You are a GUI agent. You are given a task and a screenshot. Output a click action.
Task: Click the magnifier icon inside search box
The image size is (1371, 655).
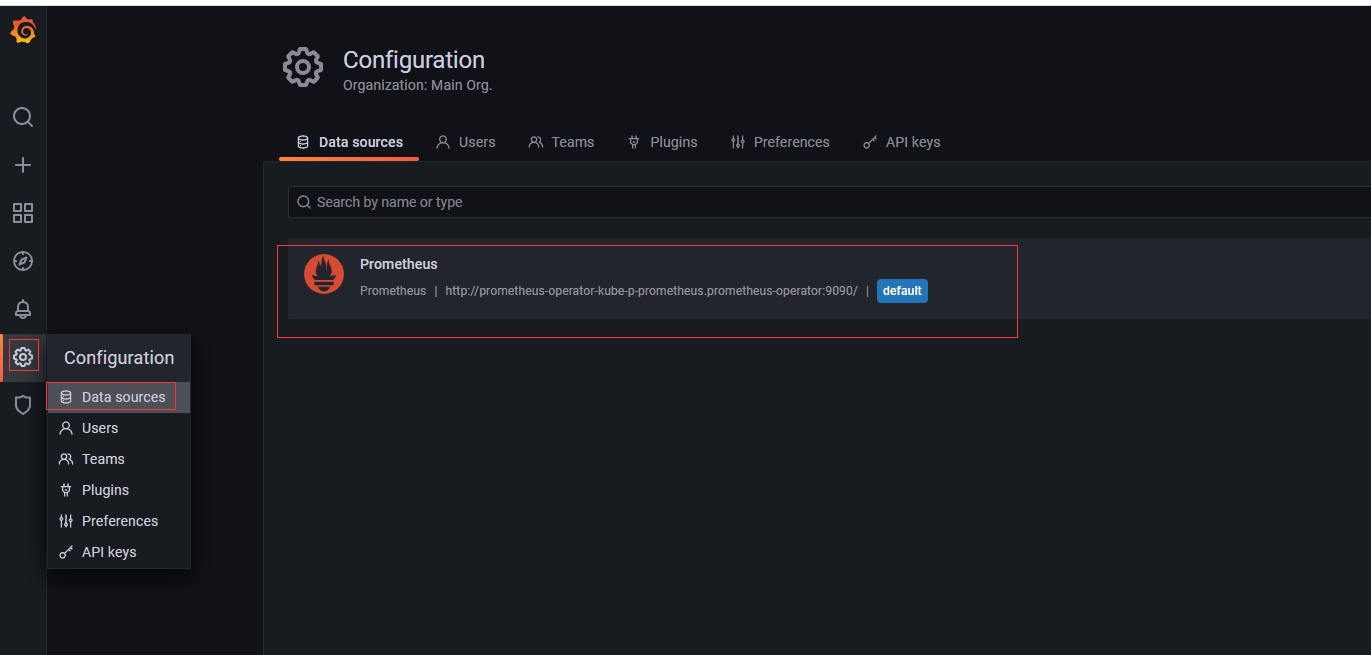pos(304,202)
